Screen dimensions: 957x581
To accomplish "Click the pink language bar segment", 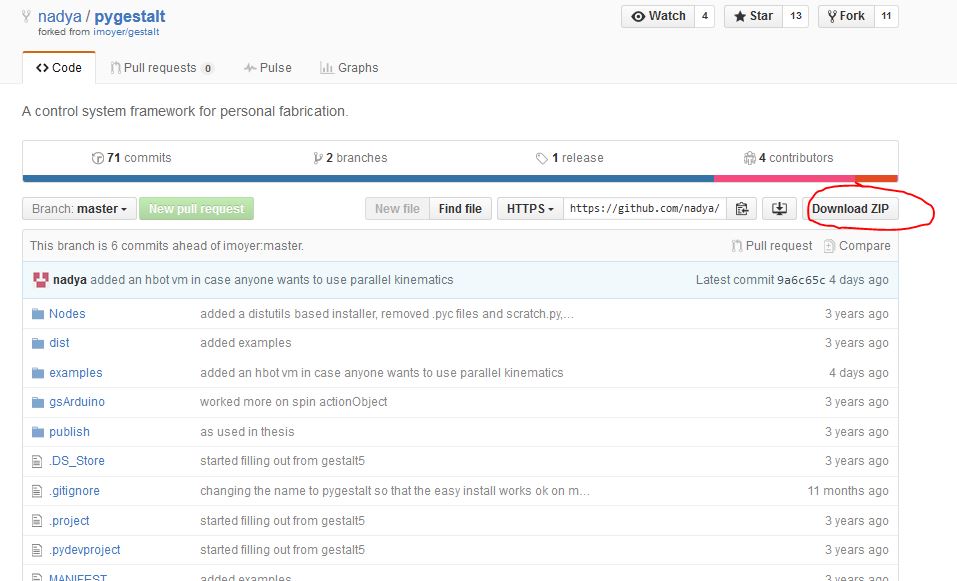I will [x=784, y=179].
